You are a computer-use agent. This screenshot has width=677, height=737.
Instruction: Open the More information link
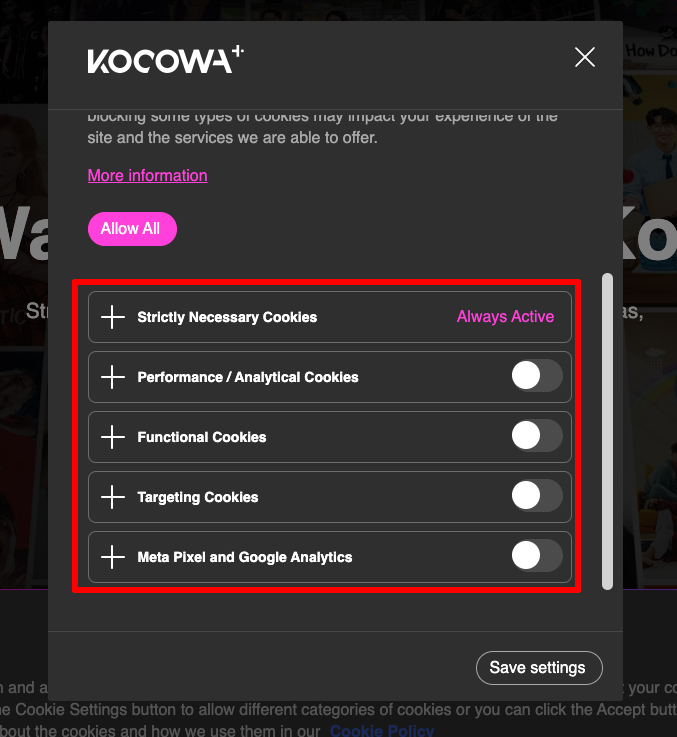(x=148, y=175)
